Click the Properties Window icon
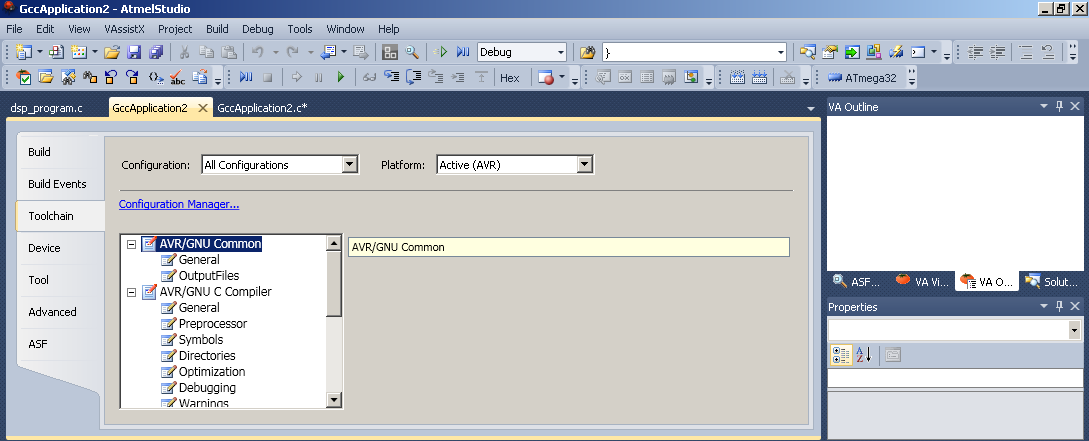The image size is (1089, 441). coord(830,52)
